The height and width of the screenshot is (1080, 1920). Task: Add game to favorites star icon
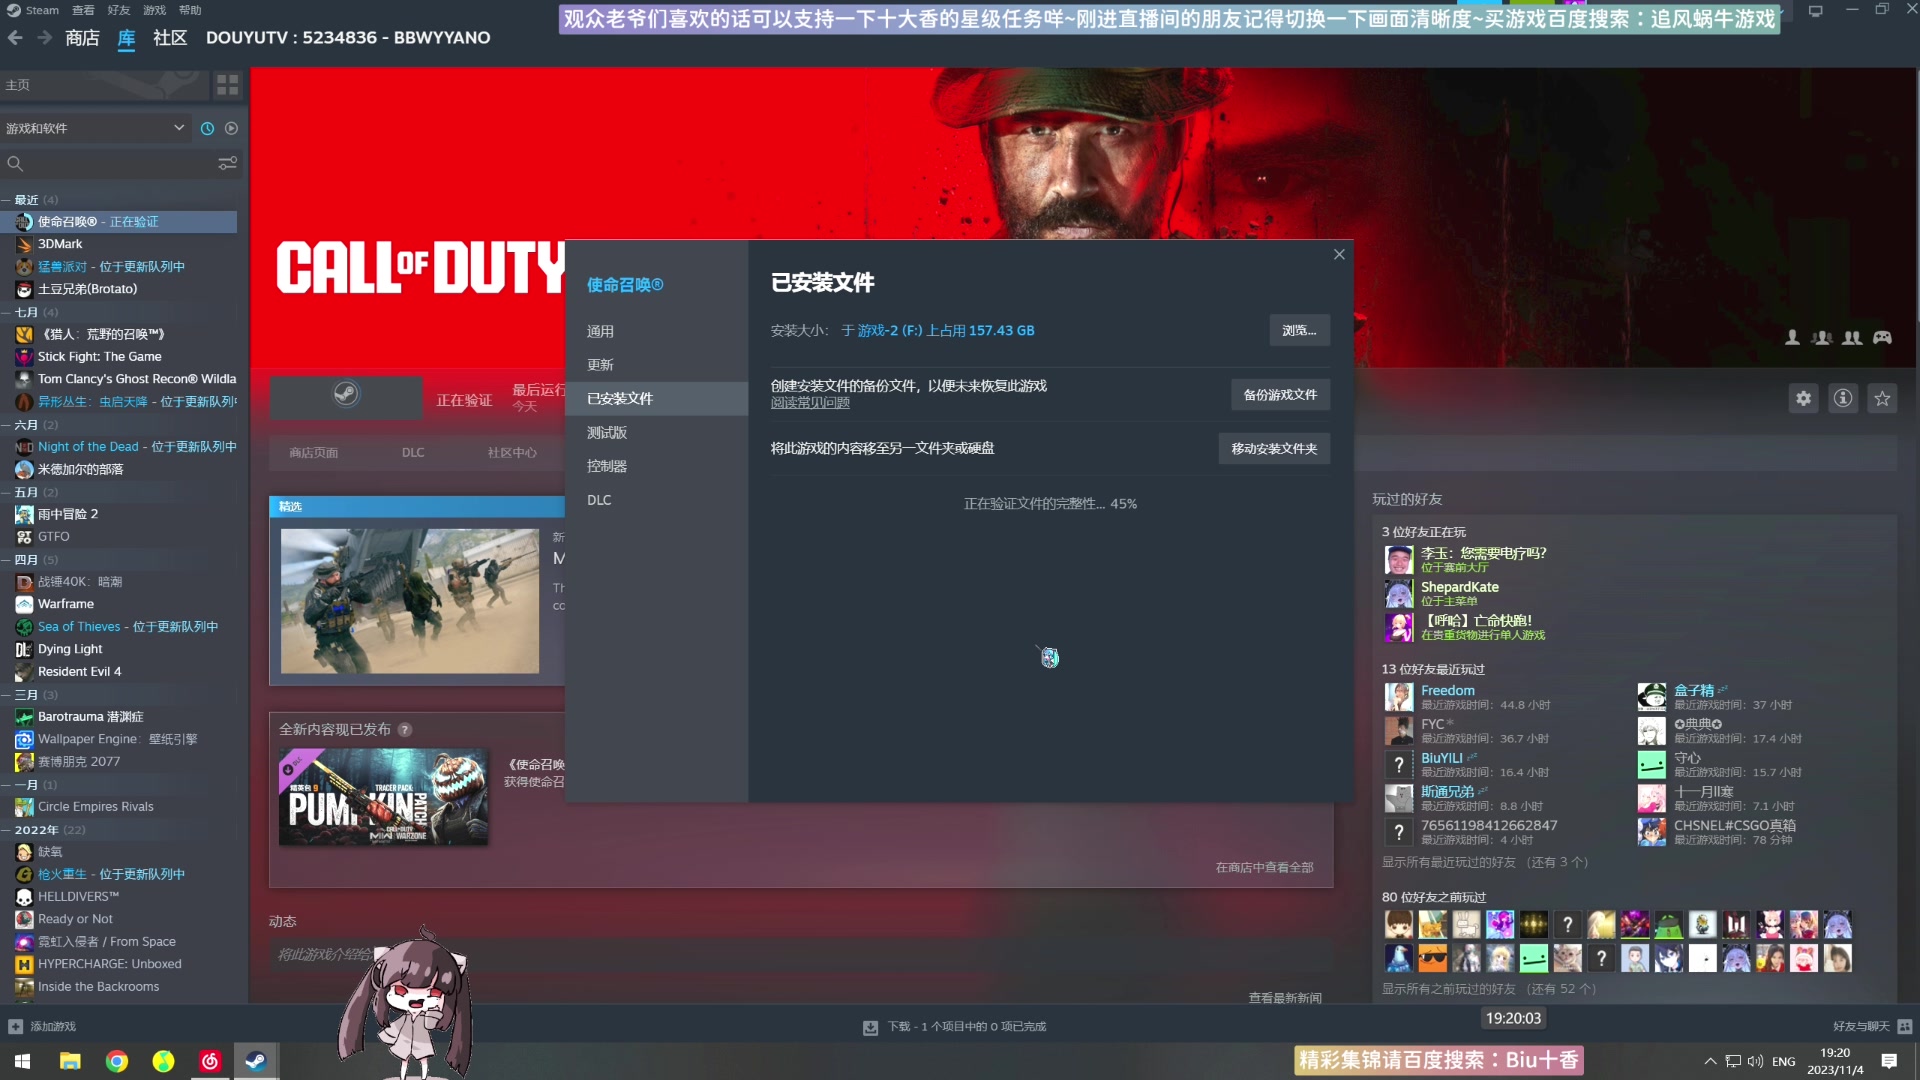1882,399
